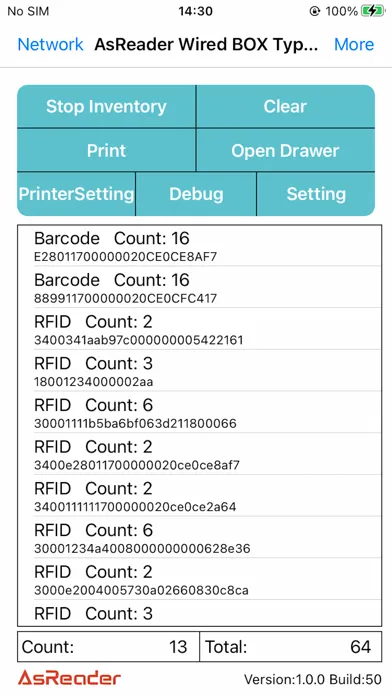
Task: Open the Debug screen
Action: [196, 194]
